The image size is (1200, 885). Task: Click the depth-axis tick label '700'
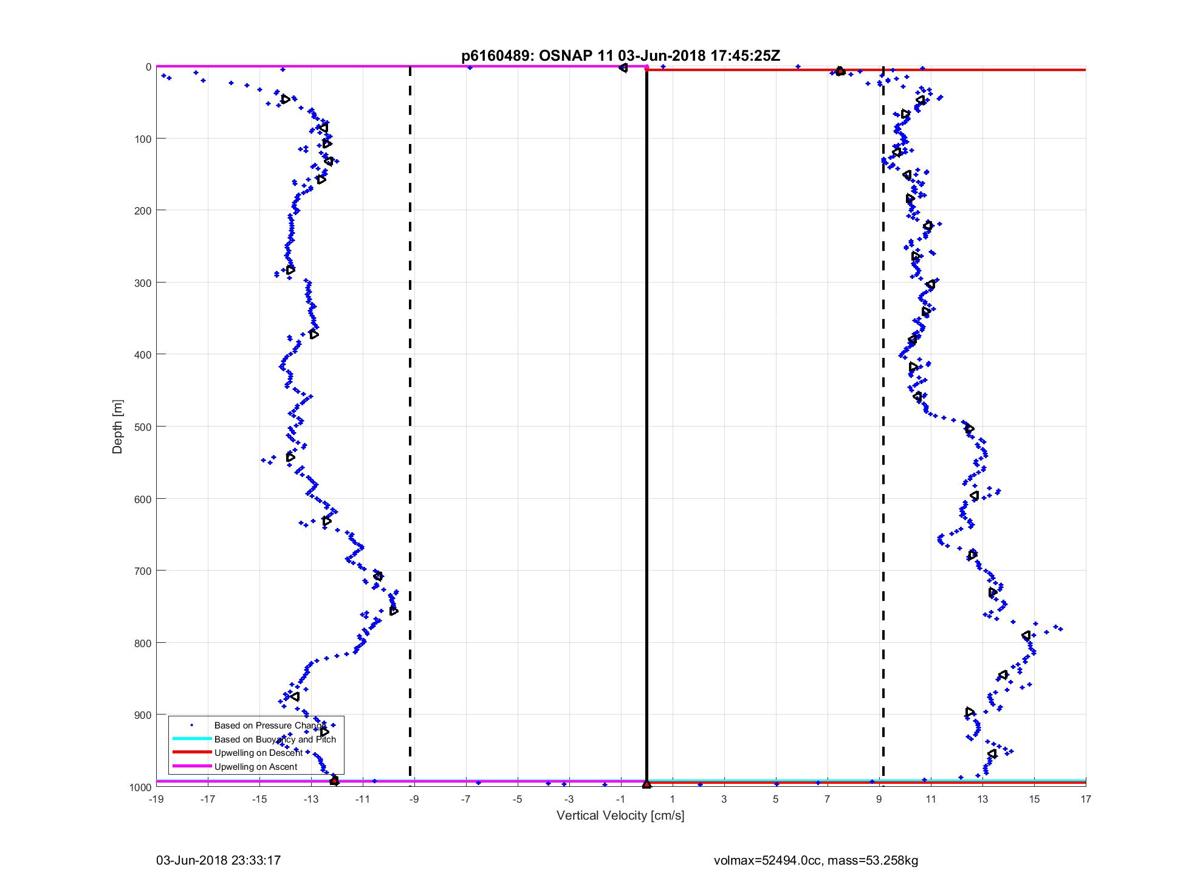[x=142, y=571]
